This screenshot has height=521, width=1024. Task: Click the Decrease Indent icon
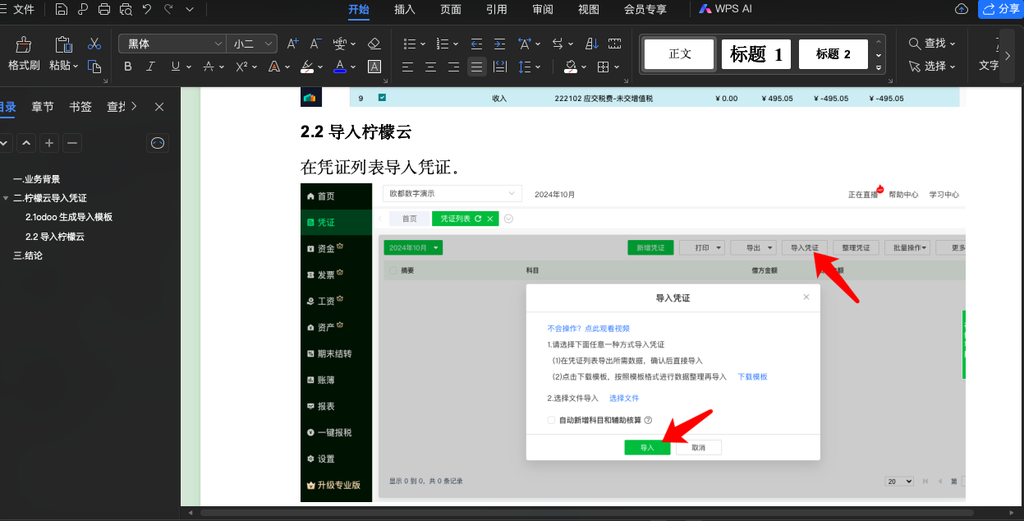pos(477,44)
